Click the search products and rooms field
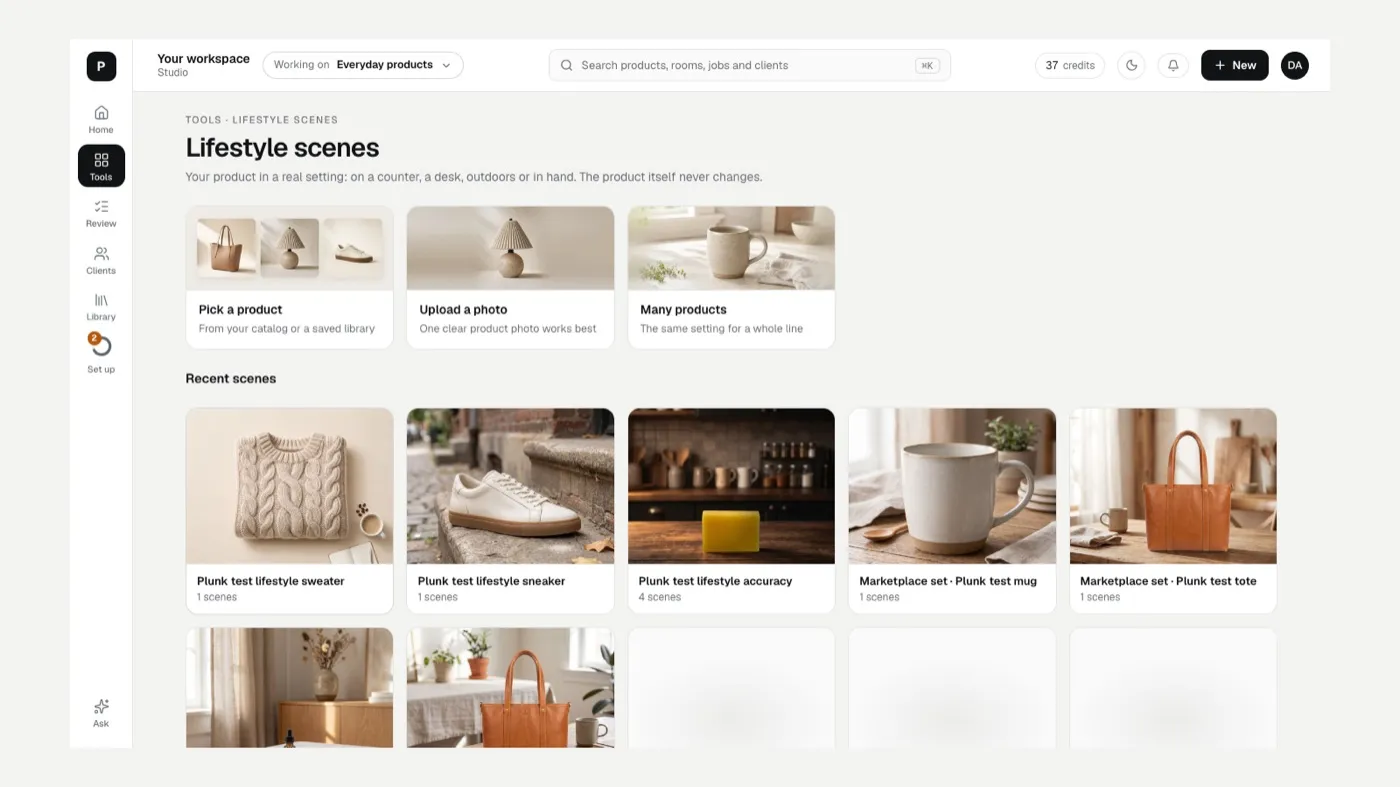The width and height of the screenshot is (1400, 787). [750, 65]
